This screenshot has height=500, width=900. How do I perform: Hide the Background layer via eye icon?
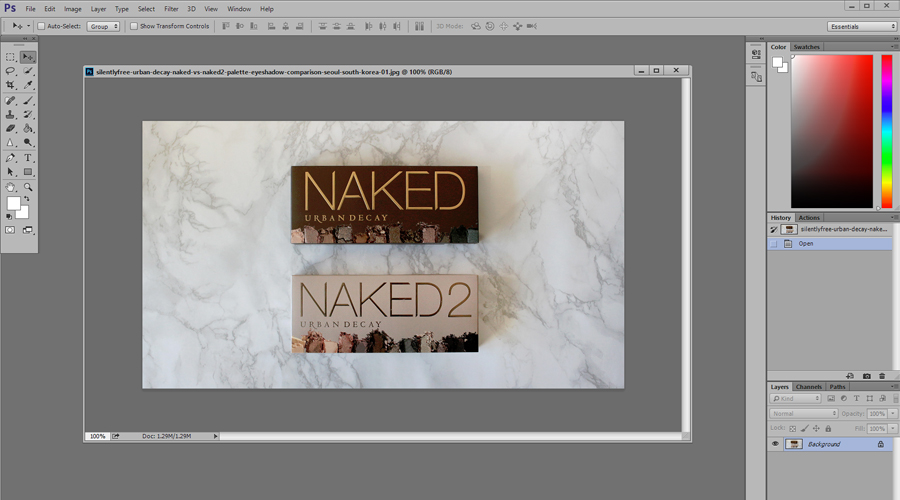point(775,444)
